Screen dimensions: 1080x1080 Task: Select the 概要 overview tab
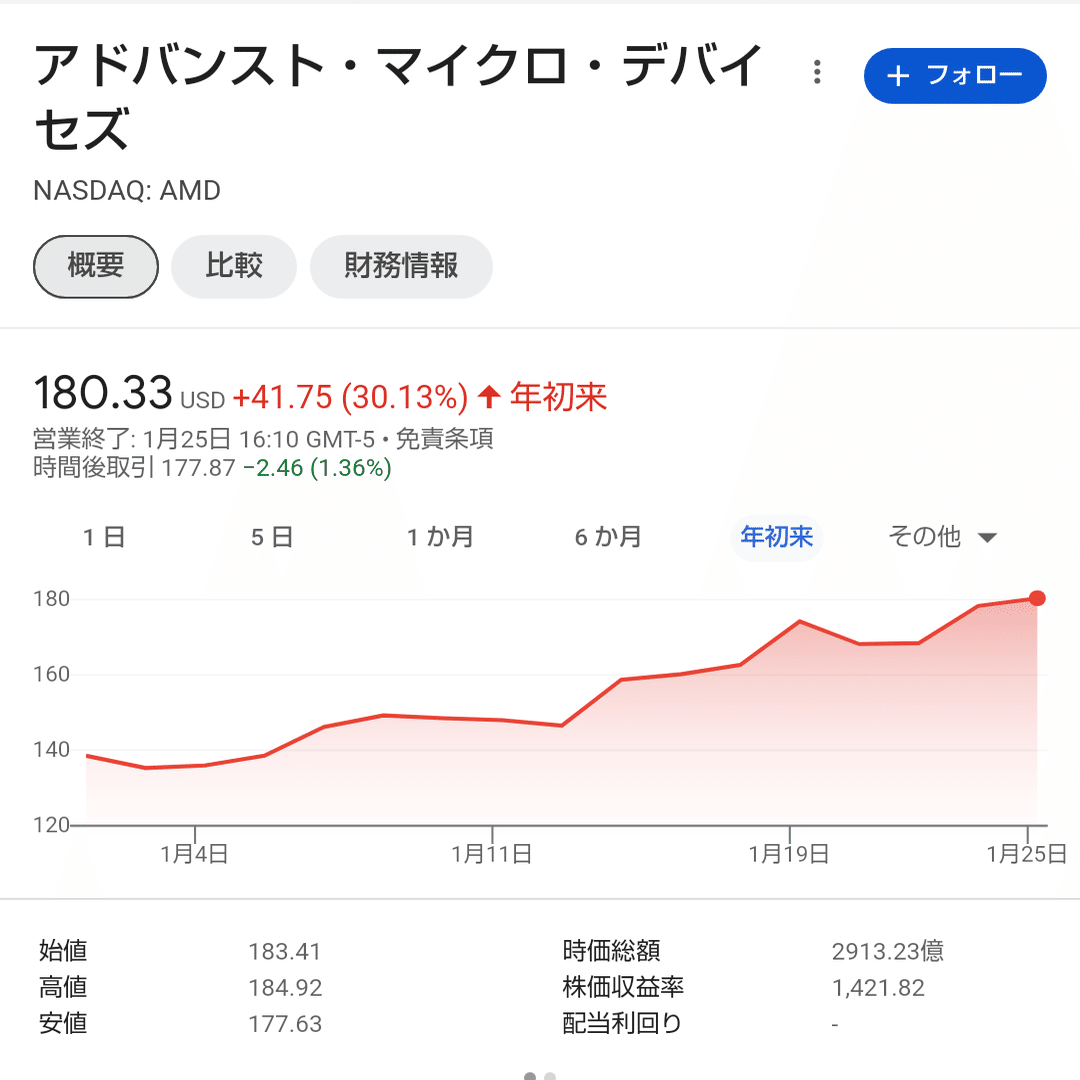96,267
